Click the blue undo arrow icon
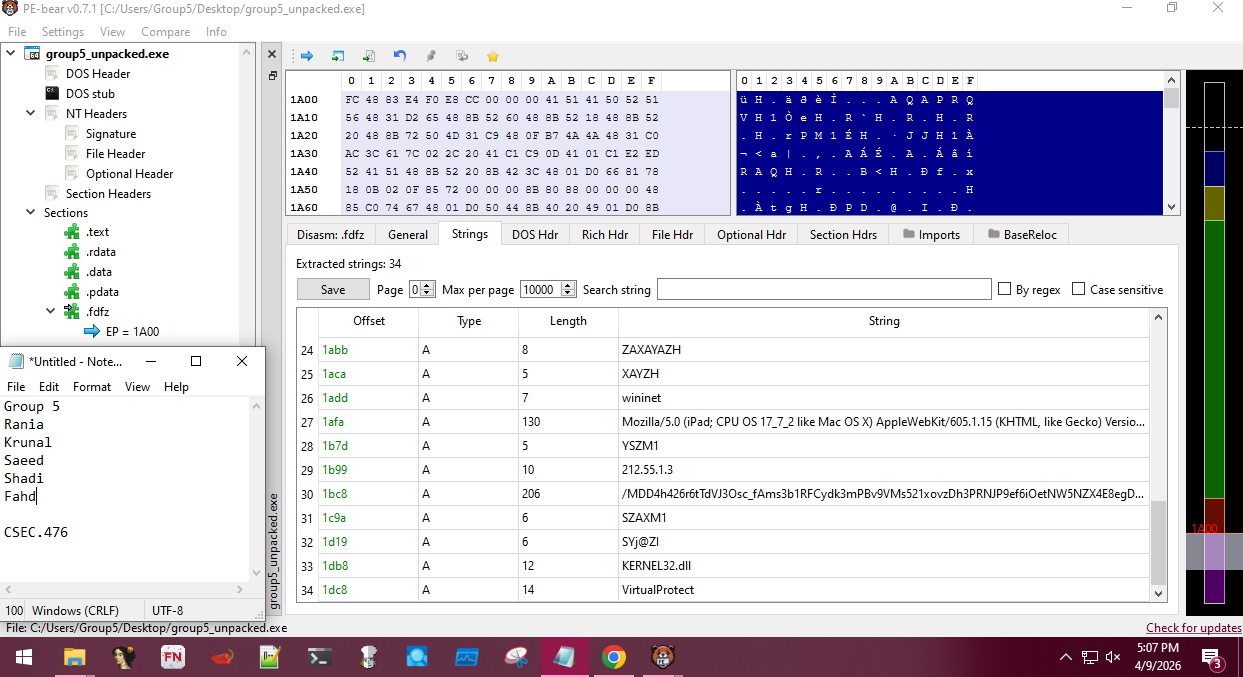Image resolution: width=1243 pixels, height=677 pixels. click(x=400, y=56)
